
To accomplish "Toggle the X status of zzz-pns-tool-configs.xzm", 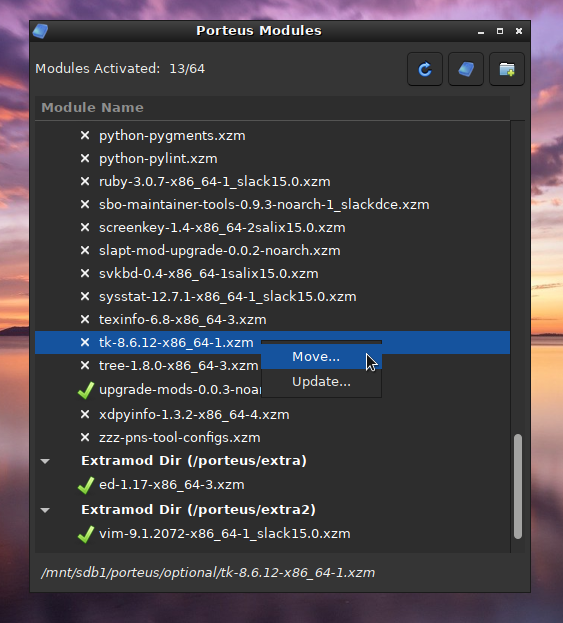I will point(85,437).
